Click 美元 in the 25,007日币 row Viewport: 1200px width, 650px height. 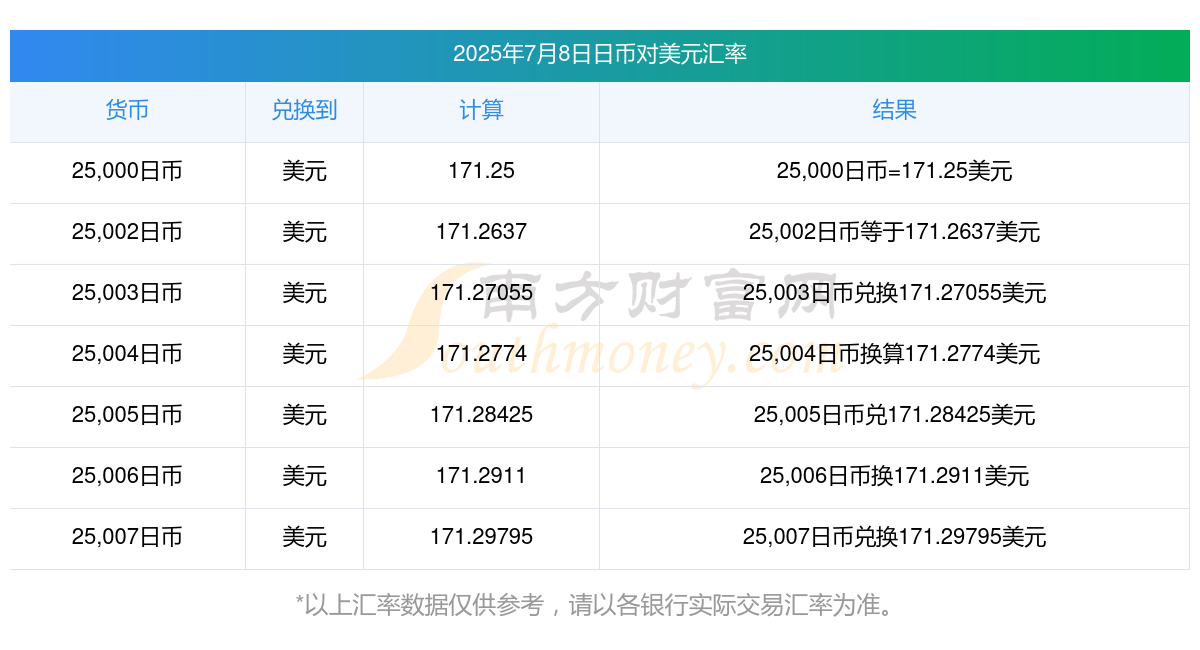(304, 537)
